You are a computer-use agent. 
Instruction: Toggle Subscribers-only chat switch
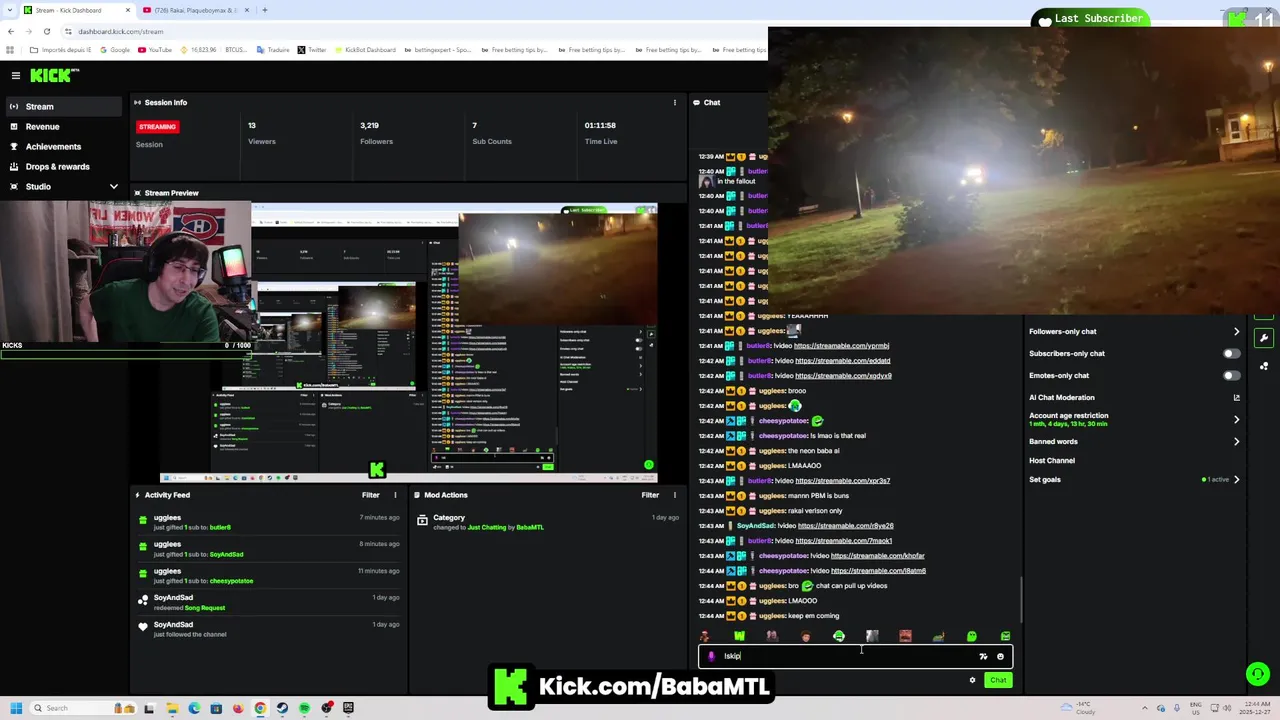(x=1231, y=354)
